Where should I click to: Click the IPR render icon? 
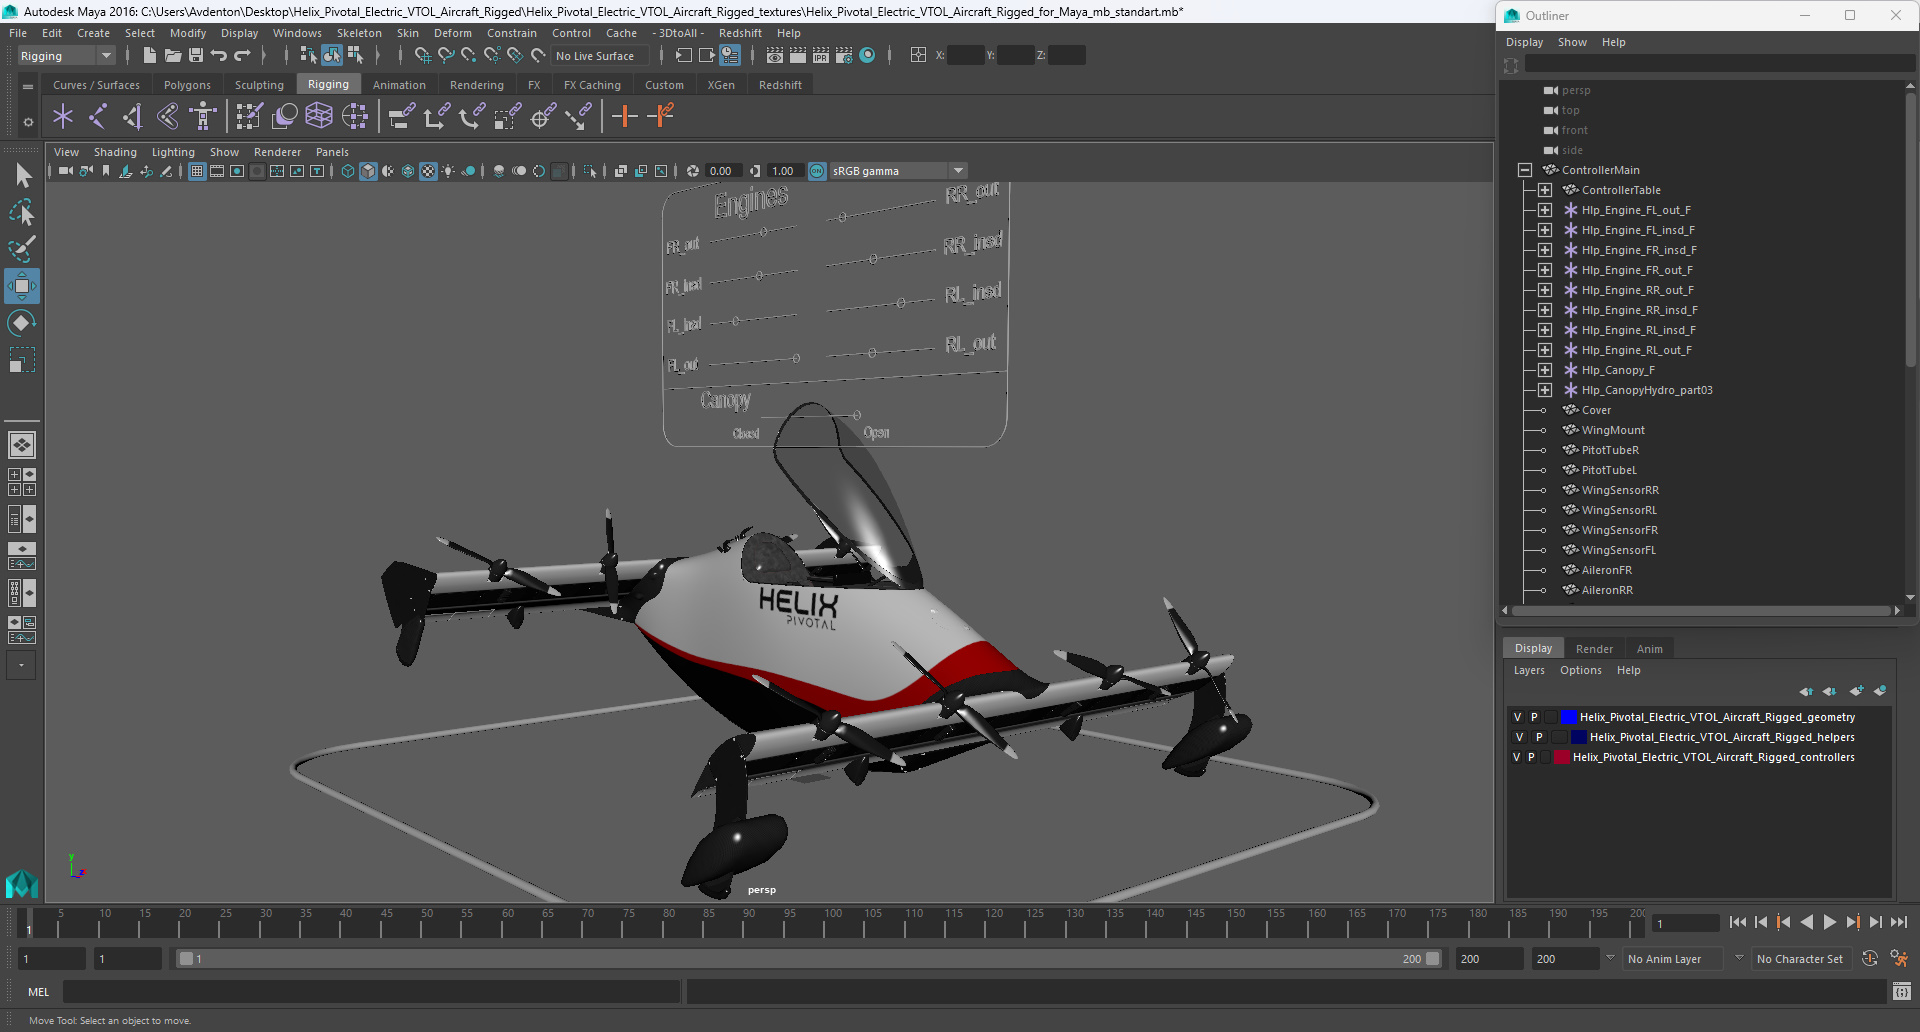(x=820, y=56)
